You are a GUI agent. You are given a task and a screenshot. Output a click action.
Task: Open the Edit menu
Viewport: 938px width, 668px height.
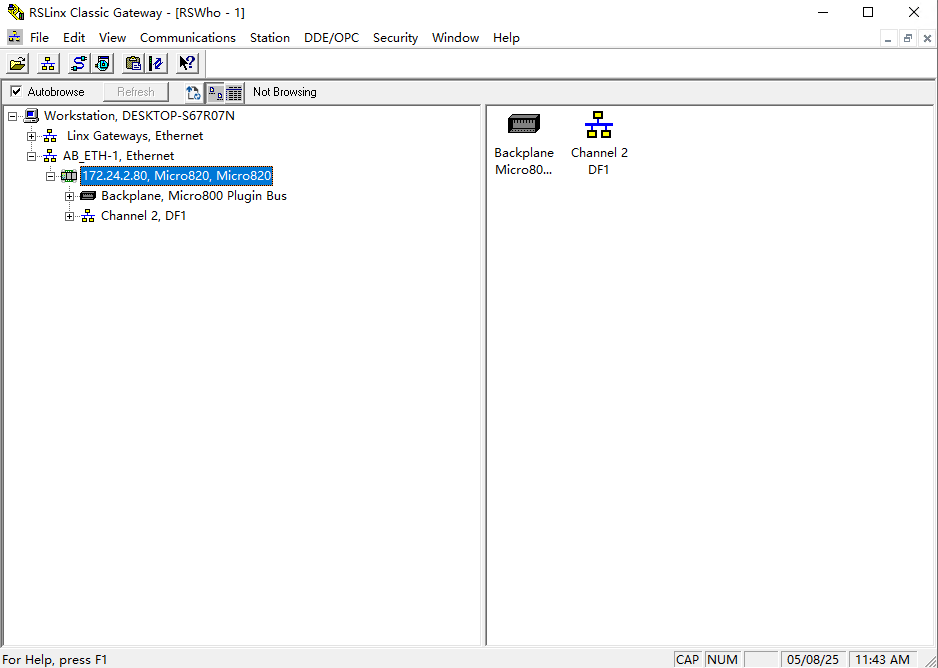[74, 38]
